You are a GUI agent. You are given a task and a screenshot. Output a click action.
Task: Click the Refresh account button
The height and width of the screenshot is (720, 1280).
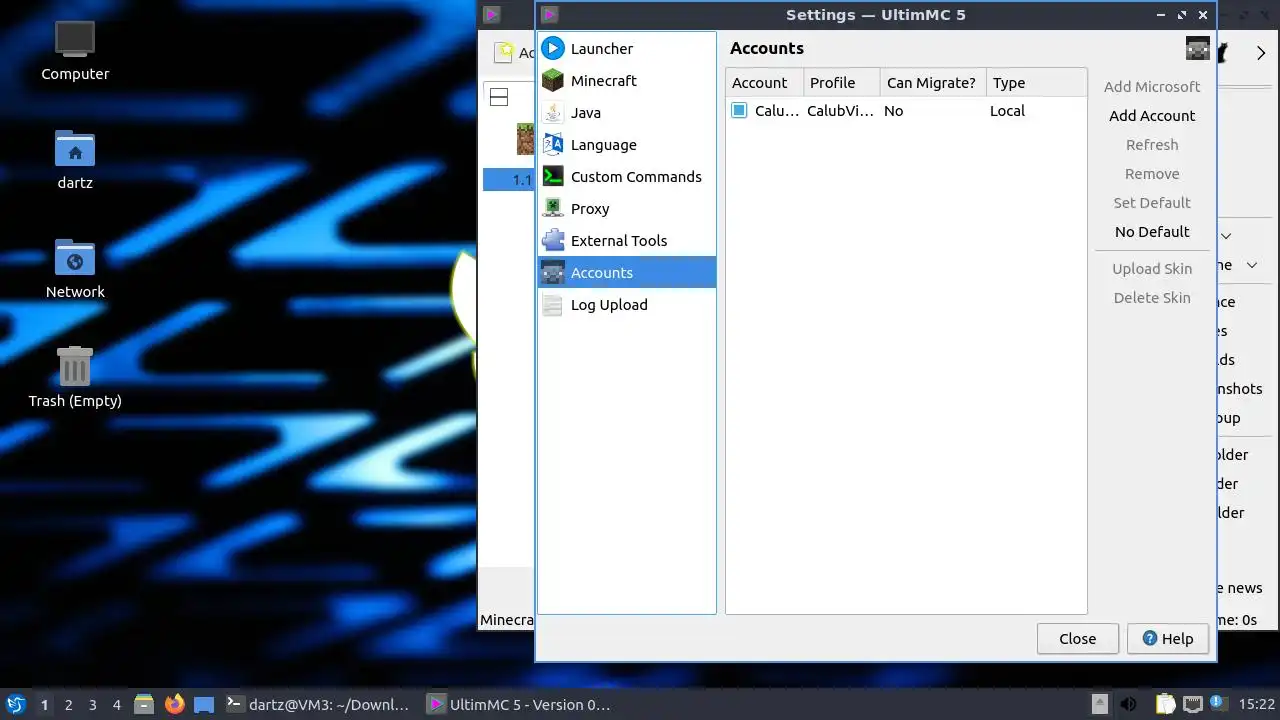1152,145
